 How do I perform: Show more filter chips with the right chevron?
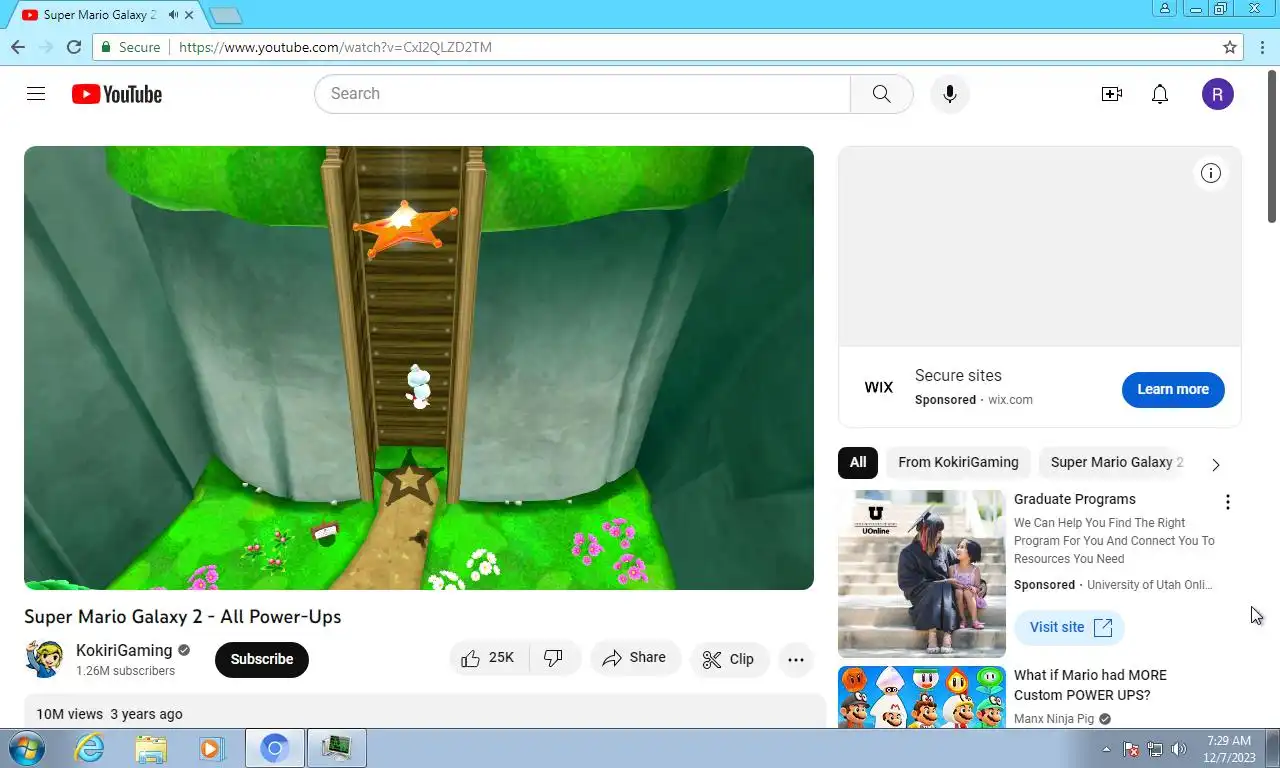(x=1216, y=465)
